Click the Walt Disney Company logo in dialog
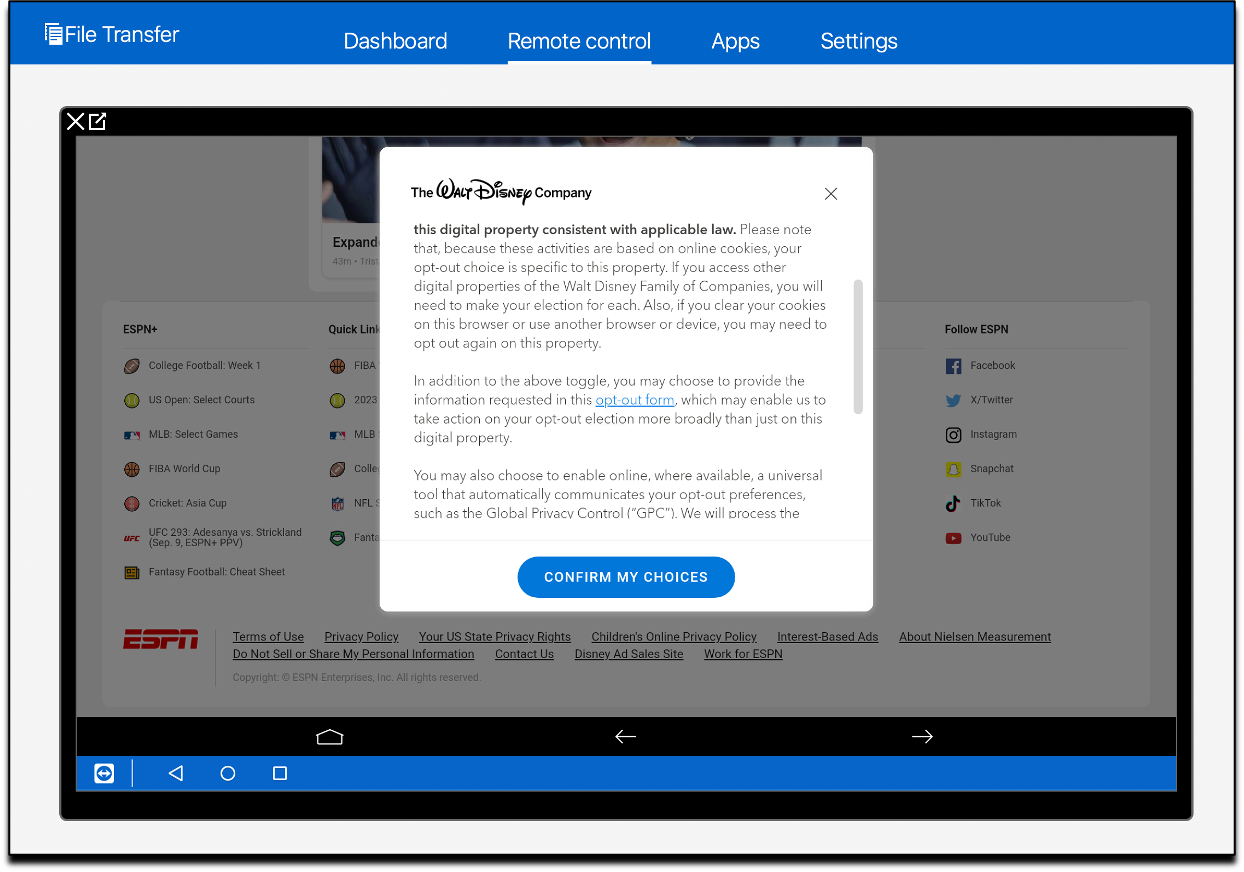1244x872 pixels. pyautogui.click(x=501, y=192)
